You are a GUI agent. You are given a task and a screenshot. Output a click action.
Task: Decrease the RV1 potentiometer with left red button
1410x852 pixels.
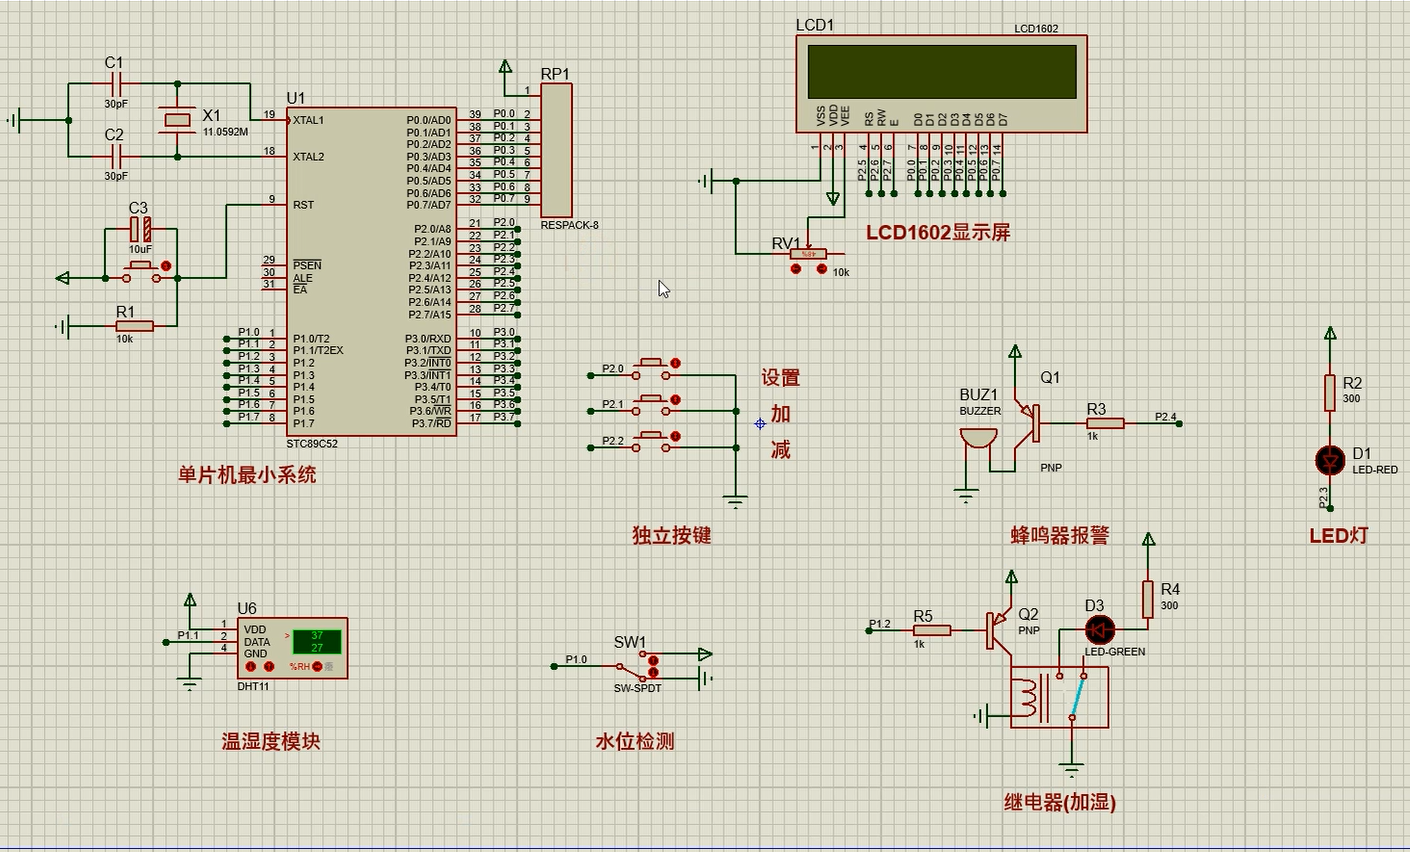coord(796,269)
